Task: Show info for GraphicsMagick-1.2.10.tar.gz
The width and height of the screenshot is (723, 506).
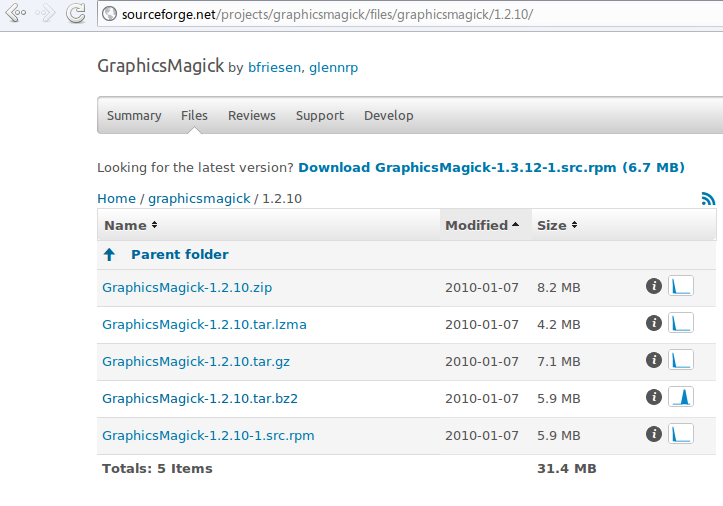Action: click(654, 360)
